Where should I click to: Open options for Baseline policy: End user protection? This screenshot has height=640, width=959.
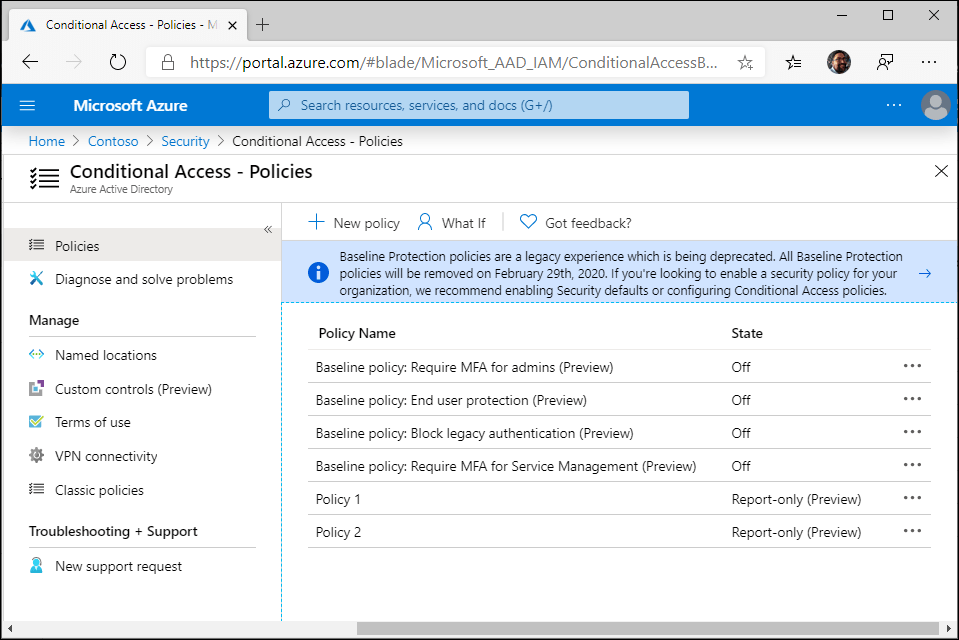pos(911,399)
